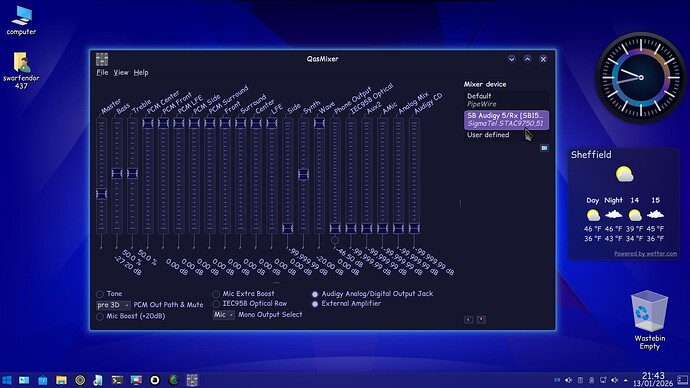The image size is (690, 388).
Task: Click the Wave slider handle
Action: [x=319, y=123]
